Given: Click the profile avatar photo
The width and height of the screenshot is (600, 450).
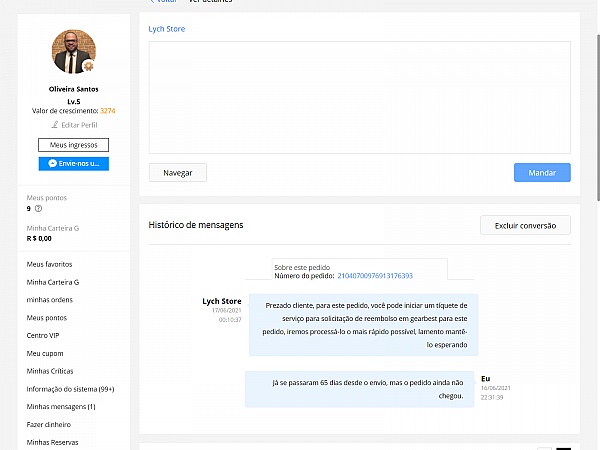Looking at the screenshot, I should click(73, 51).
